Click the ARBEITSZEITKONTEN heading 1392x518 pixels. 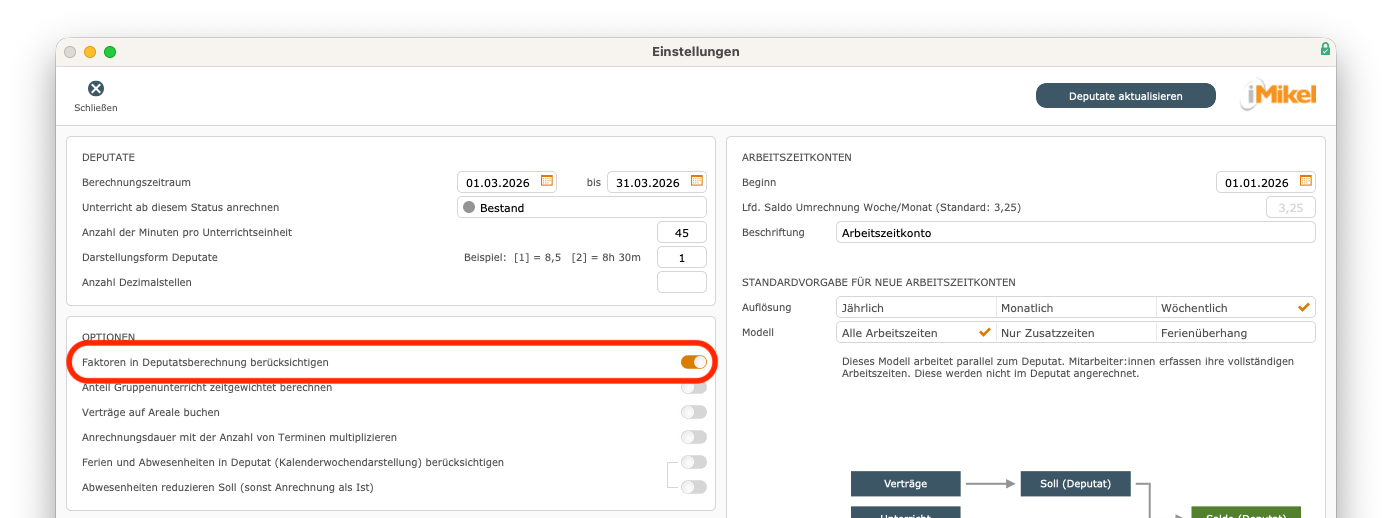(797, 157)
